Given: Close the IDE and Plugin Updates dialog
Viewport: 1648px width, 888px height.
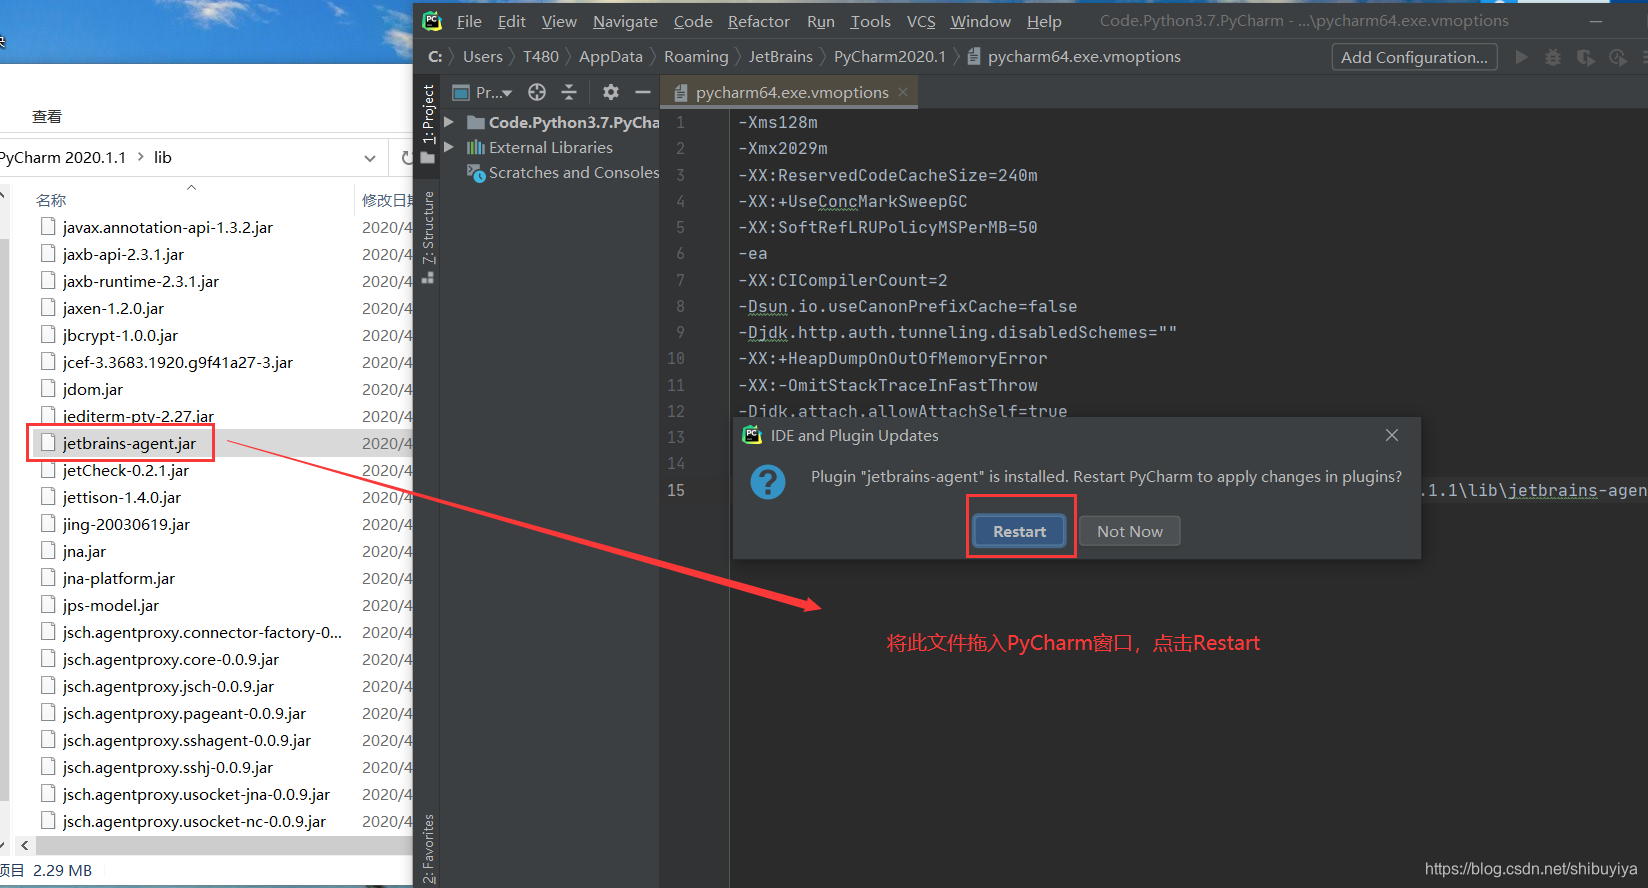Looking at the screenshot, I should [x=1392, y=435].
